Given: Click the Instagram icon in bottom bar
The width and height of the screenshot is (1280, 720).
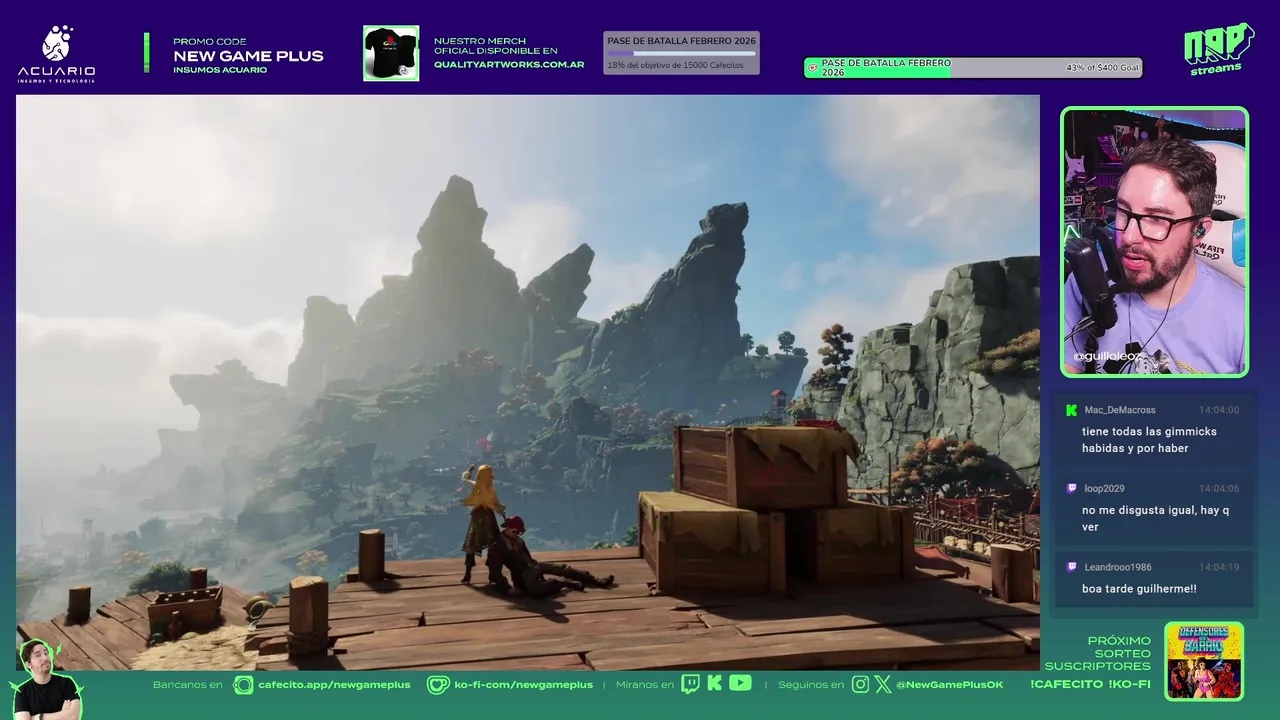Looking at the screenshot, I should (x=861, y=684).
